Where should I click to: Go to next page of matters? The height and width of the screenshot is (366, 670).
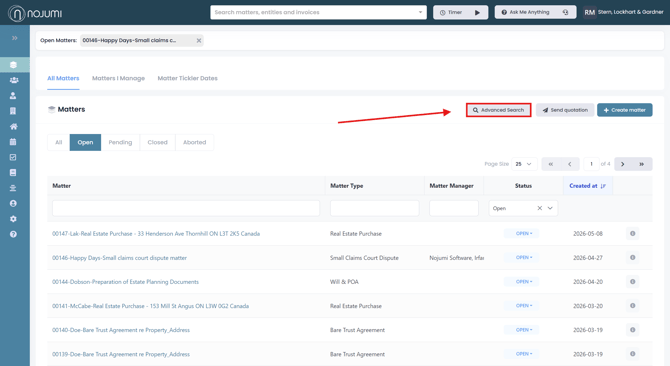[623, 164]
